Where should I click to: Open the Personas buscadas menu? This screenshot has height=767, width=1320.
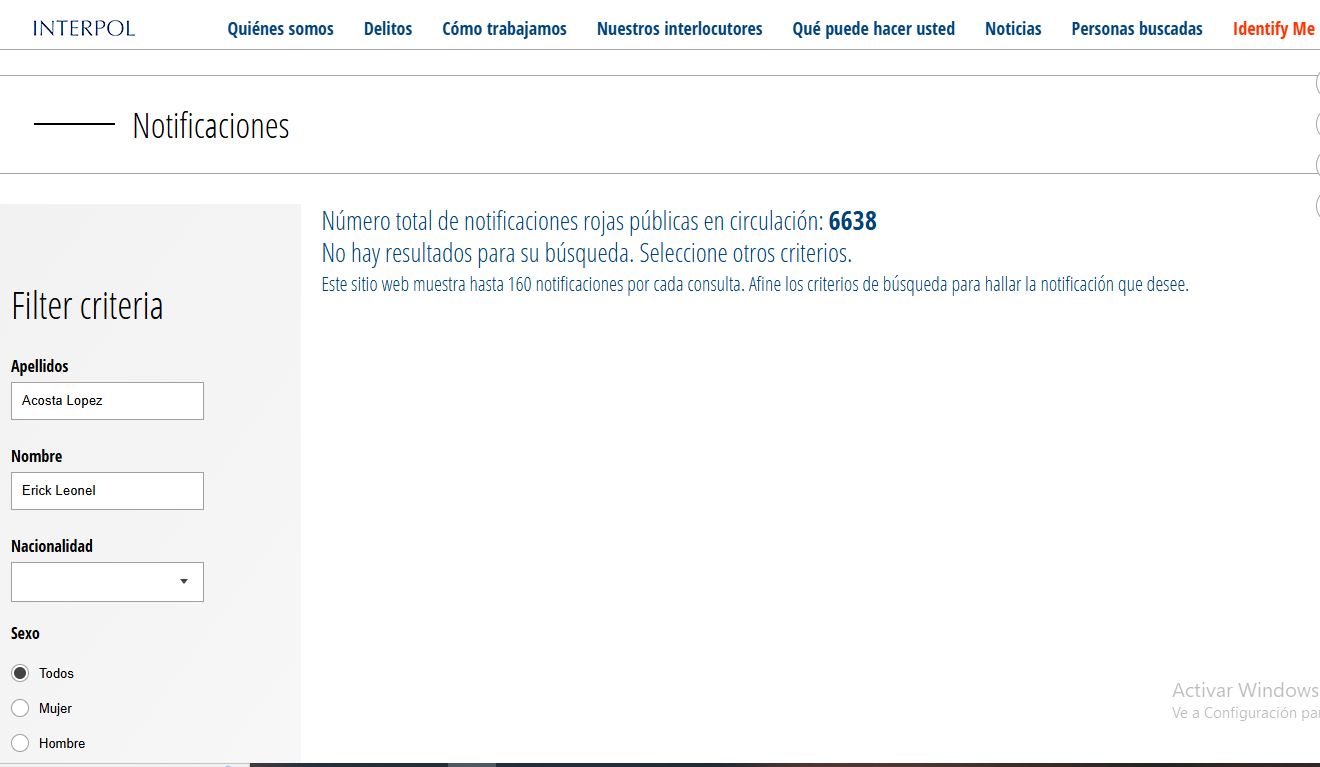click(1137, 29)
